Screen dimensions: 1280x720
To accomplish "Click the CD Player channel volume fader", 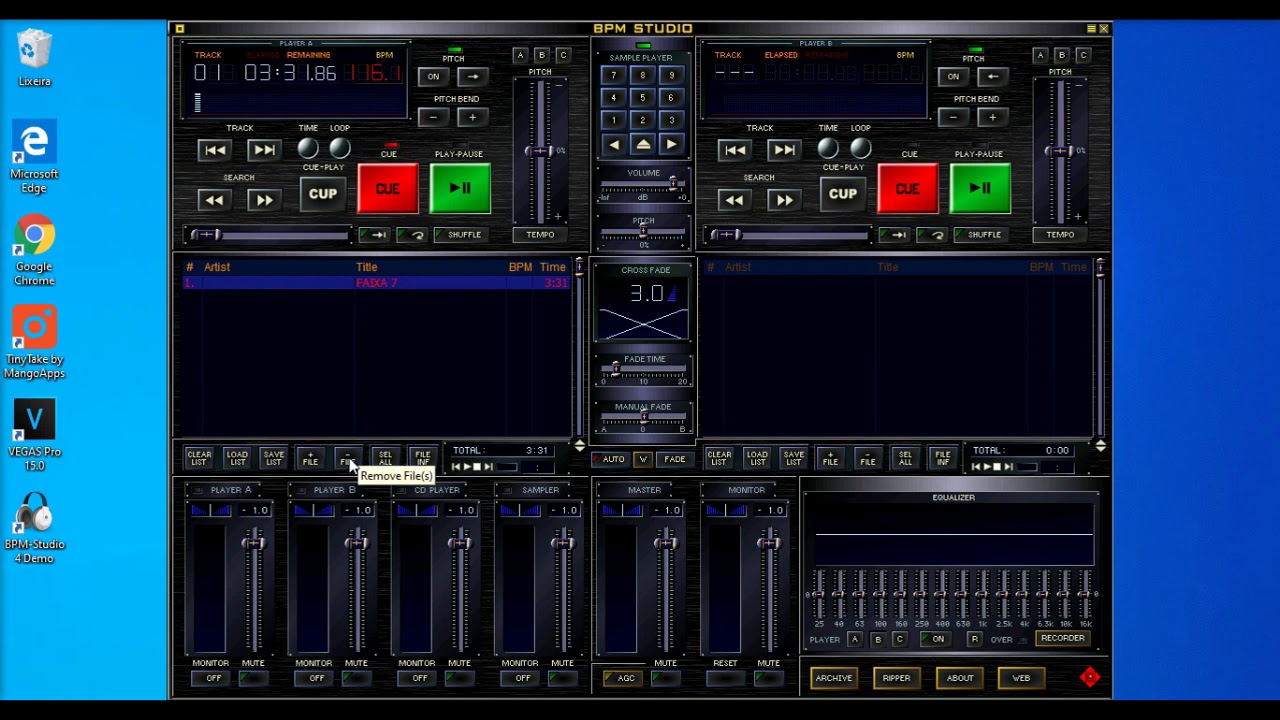I will 459,543.
